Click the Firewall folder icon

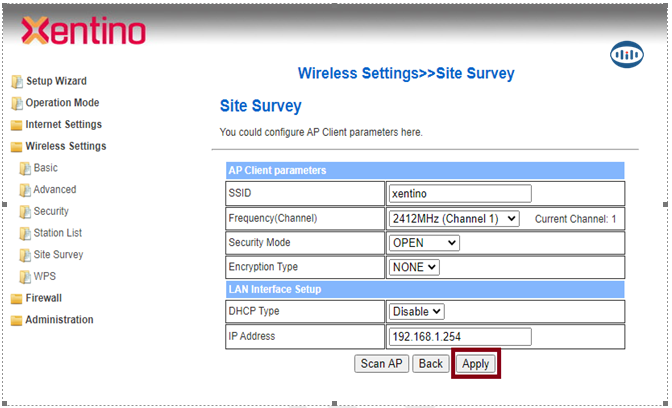pos(16,298)
